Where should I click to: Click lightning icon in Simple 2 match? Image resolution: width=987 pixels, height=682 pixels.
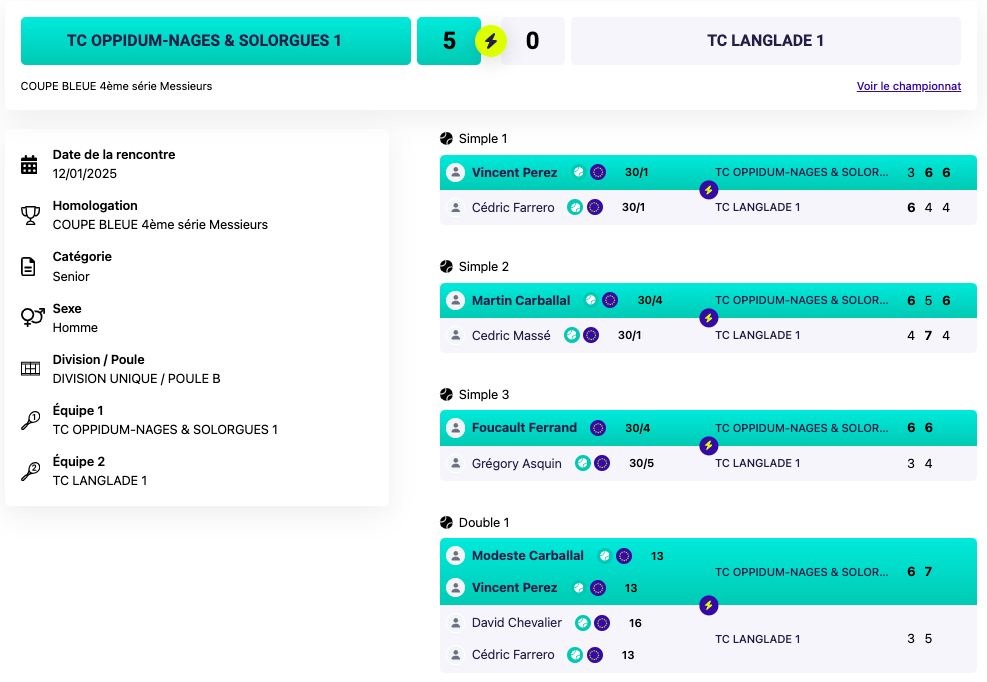pyautogui.click(x=708, y=318)
